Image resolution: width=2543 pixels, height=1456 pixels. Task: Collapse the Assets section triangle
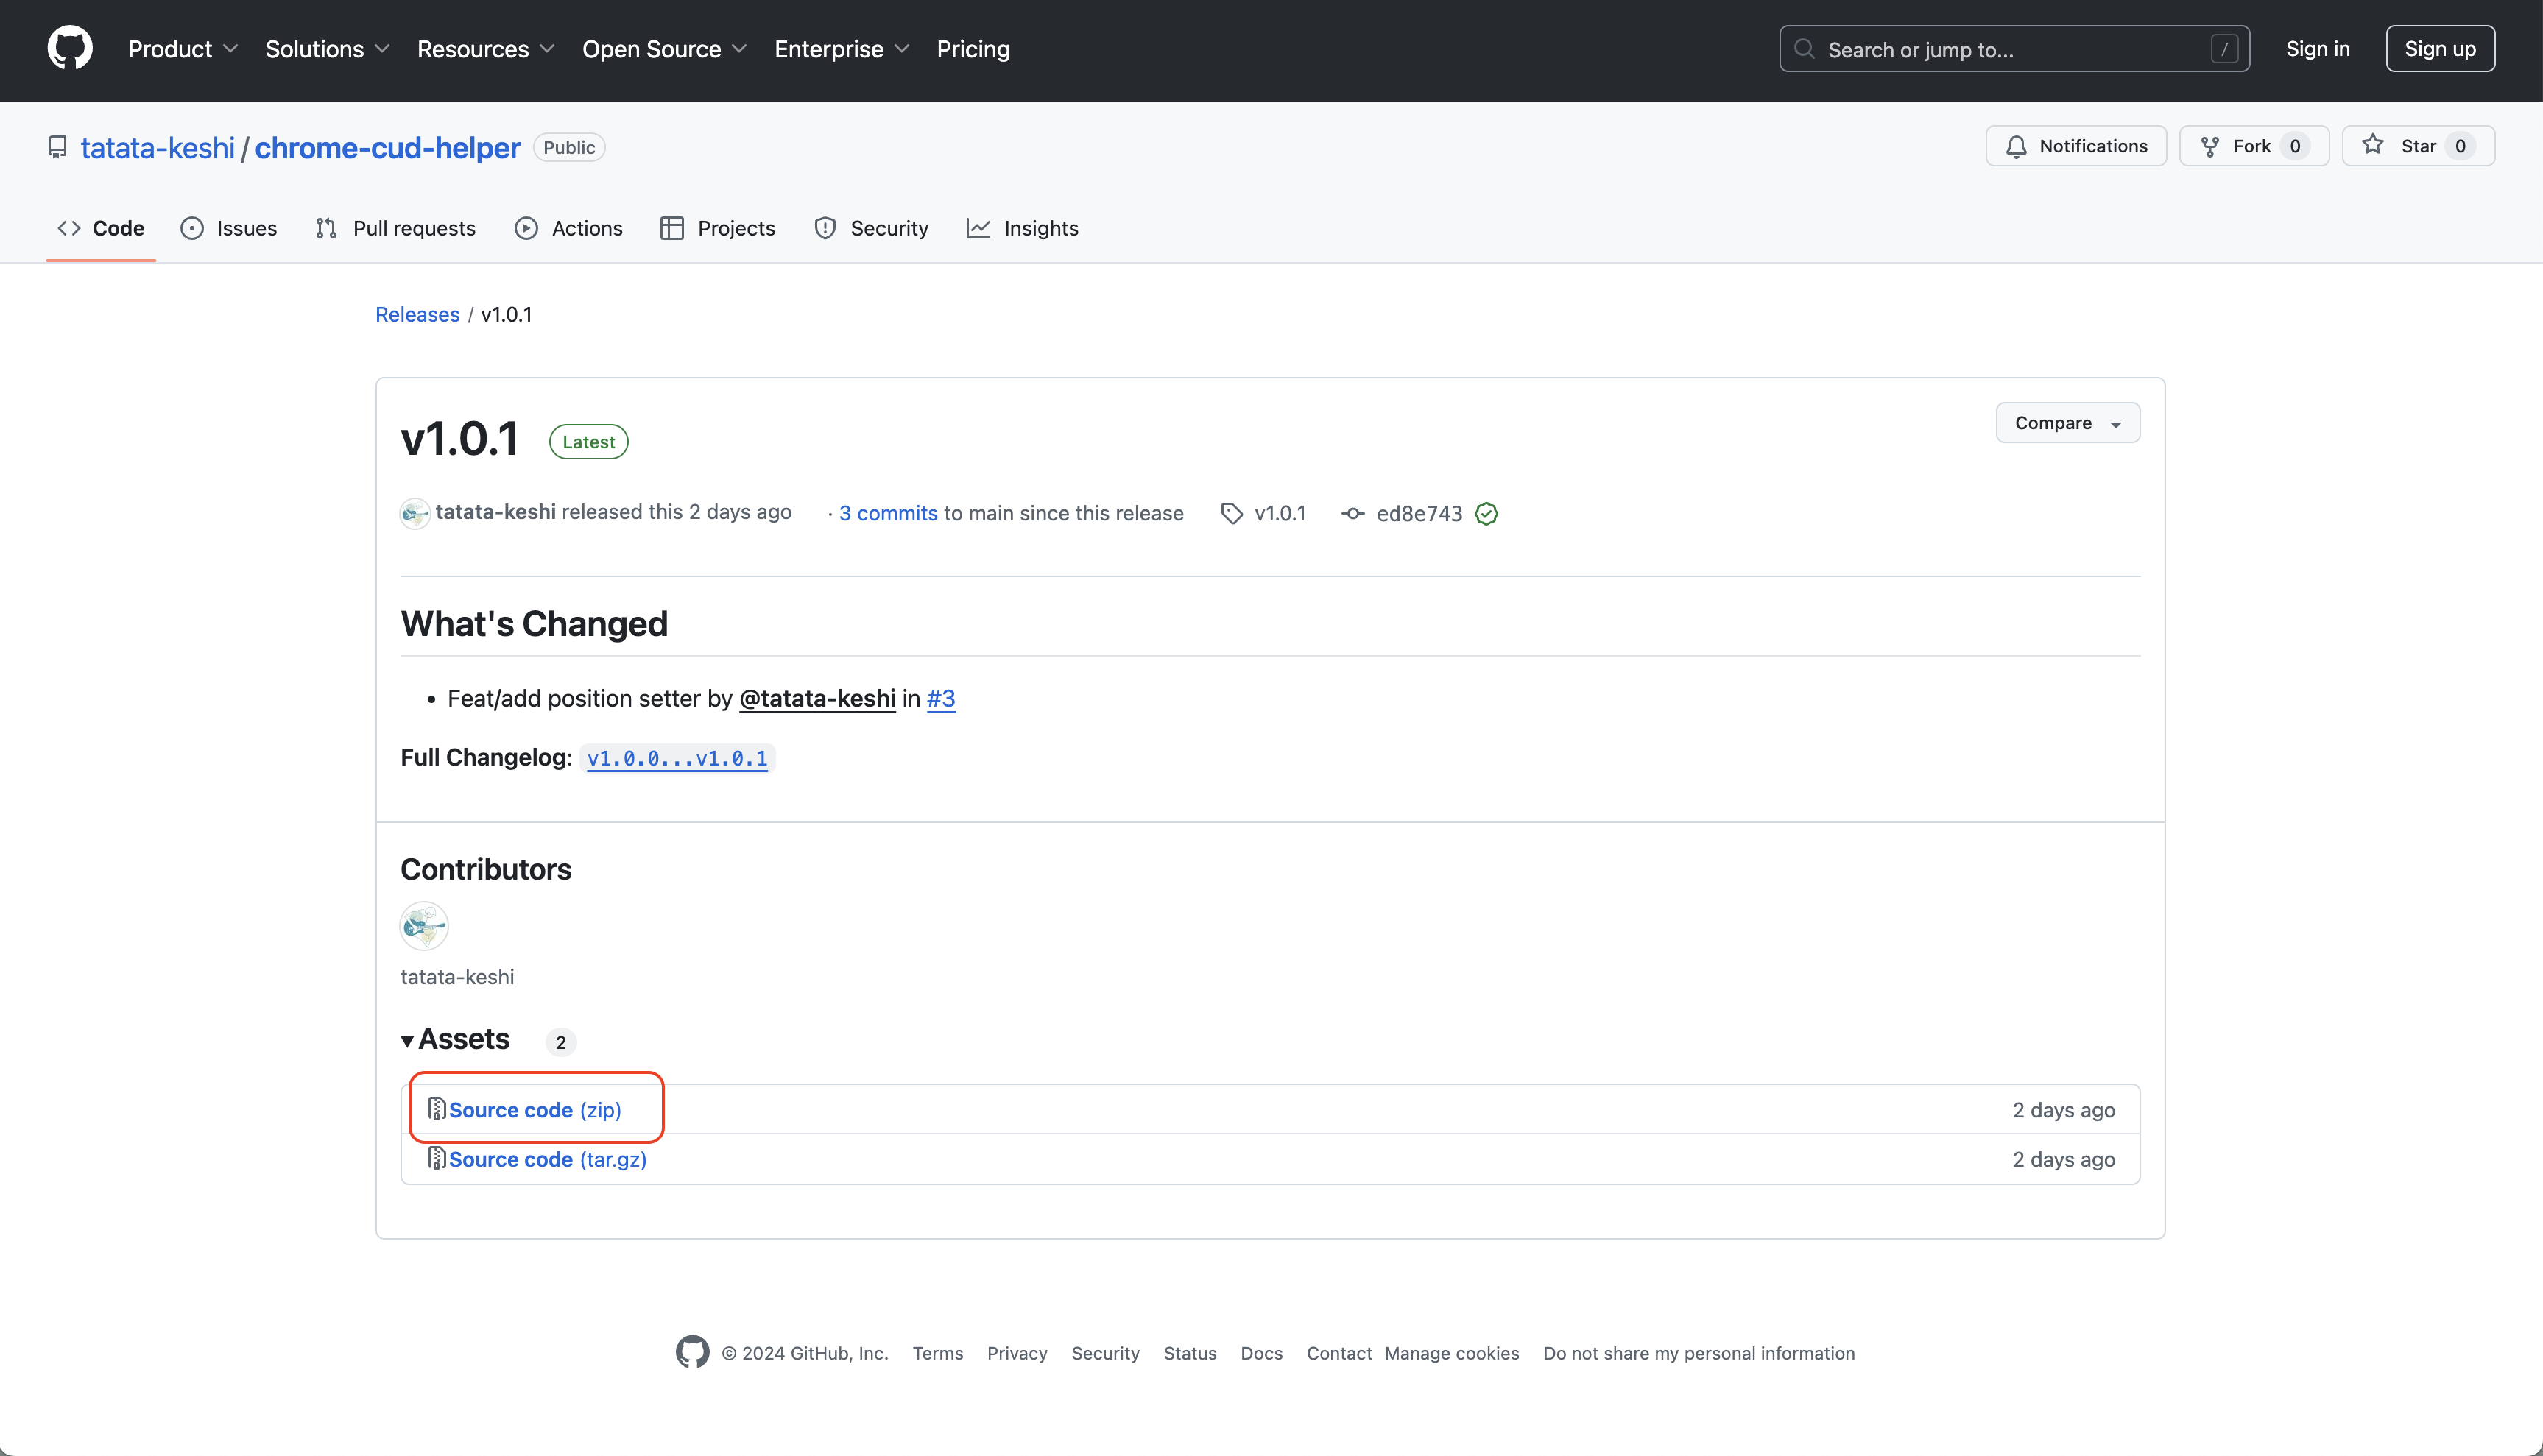(x=407, y=1041)
